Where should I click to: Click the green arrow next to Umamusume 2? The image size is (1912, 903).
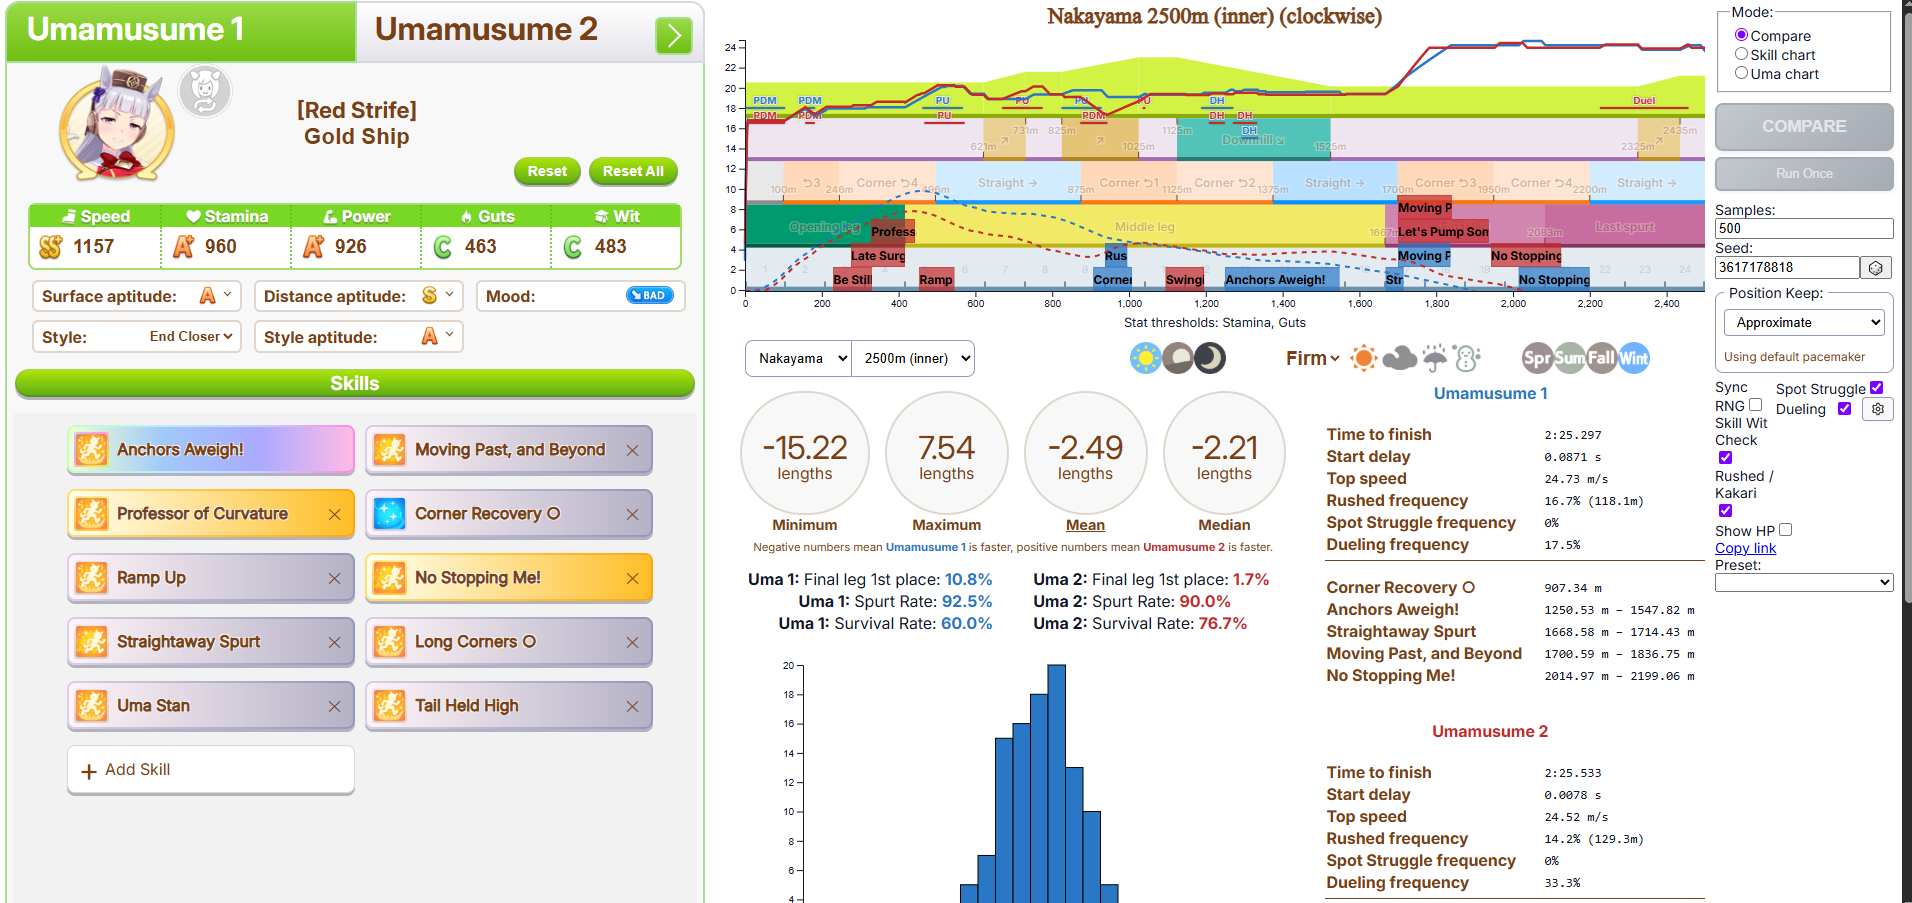[x=674, y=36]
